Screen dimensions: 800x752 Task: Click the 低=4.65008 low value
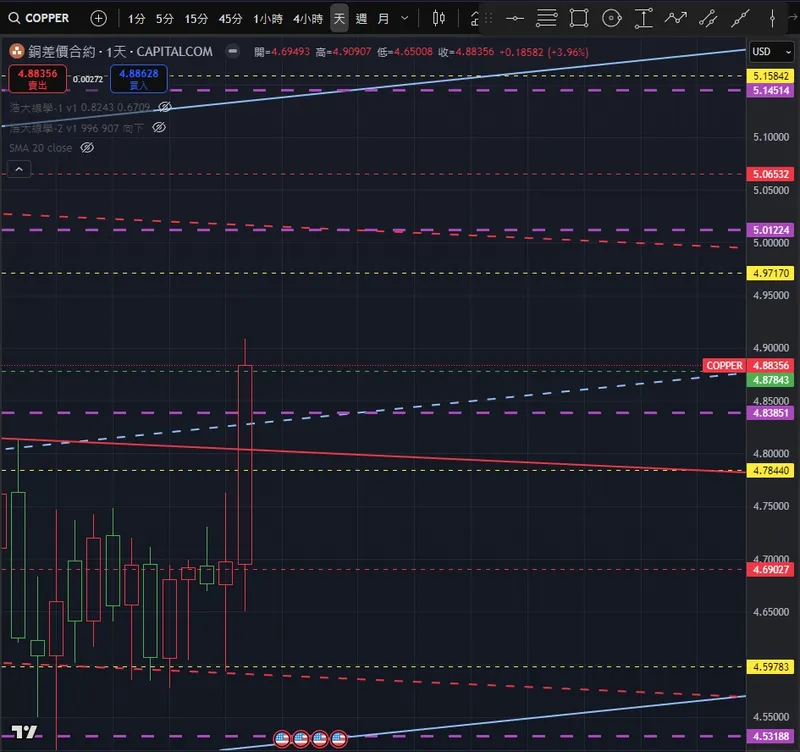tap(405, 52)
